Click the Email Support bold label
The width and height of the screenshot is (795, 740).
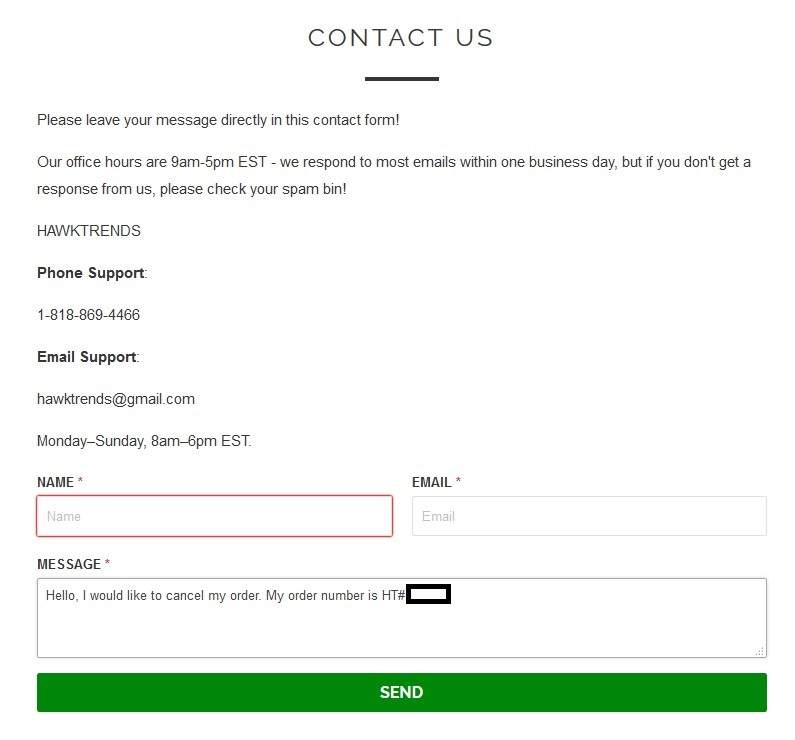(86, 357)
